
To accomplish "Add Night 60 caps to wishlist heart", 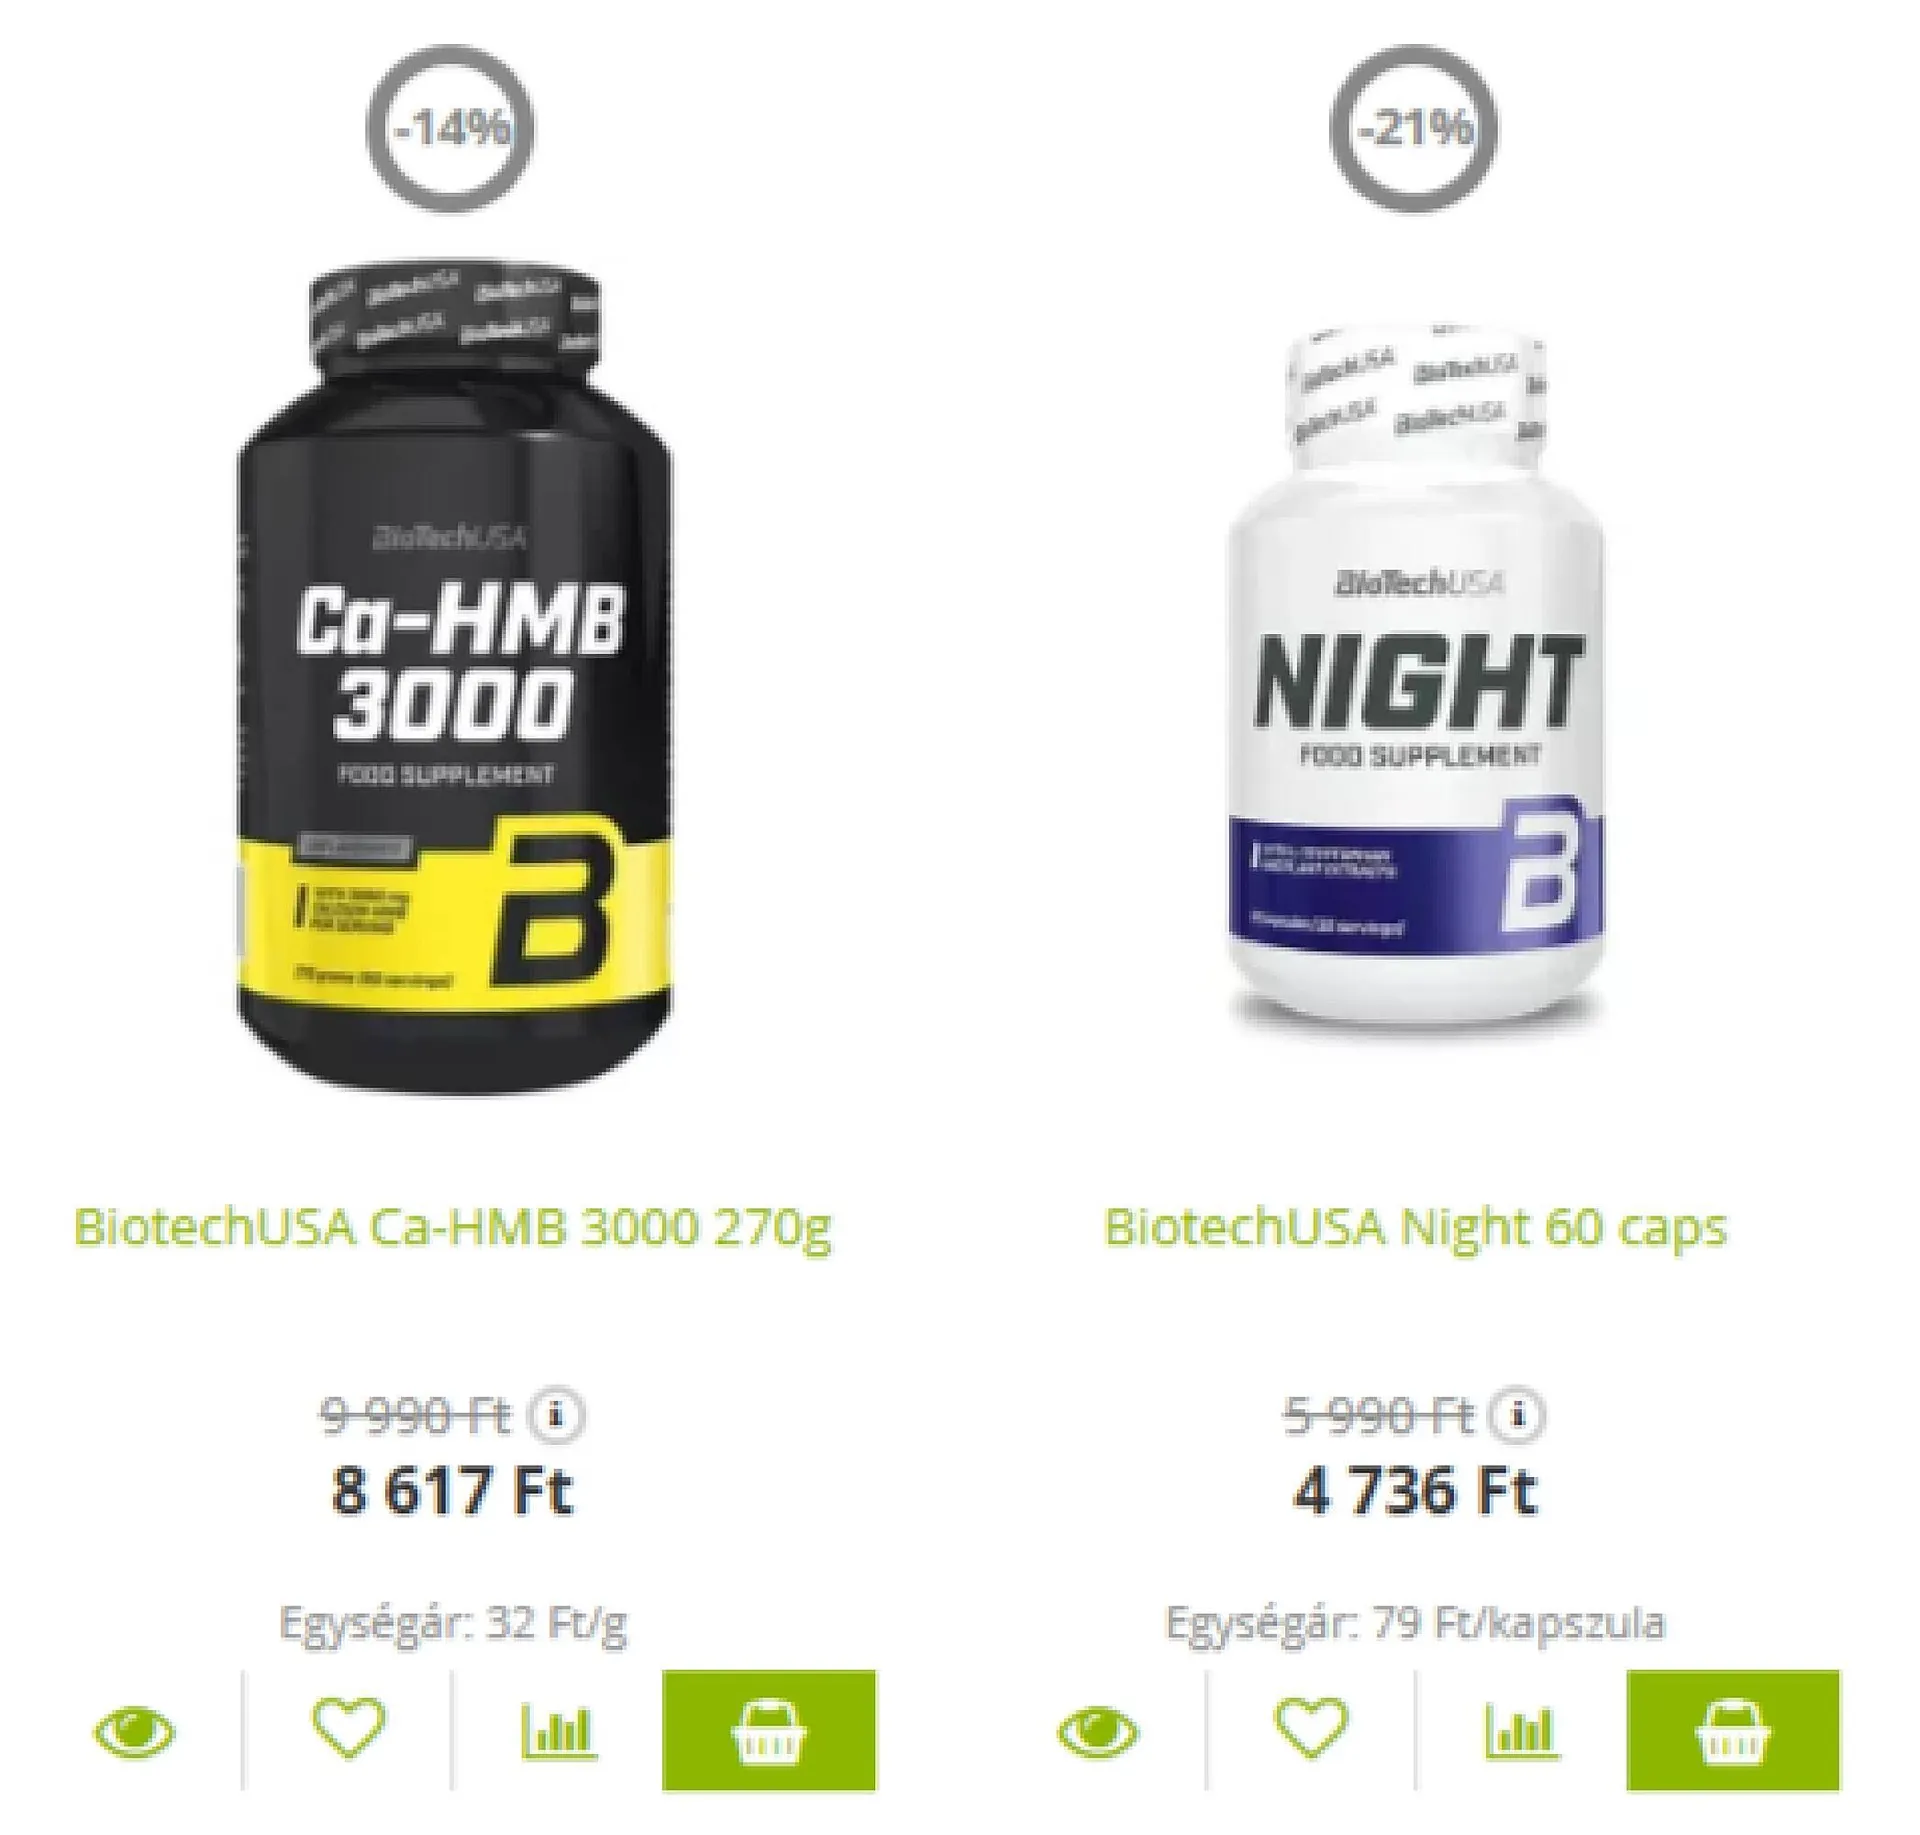I will pyautogui.click(x=1311, y=1728).
